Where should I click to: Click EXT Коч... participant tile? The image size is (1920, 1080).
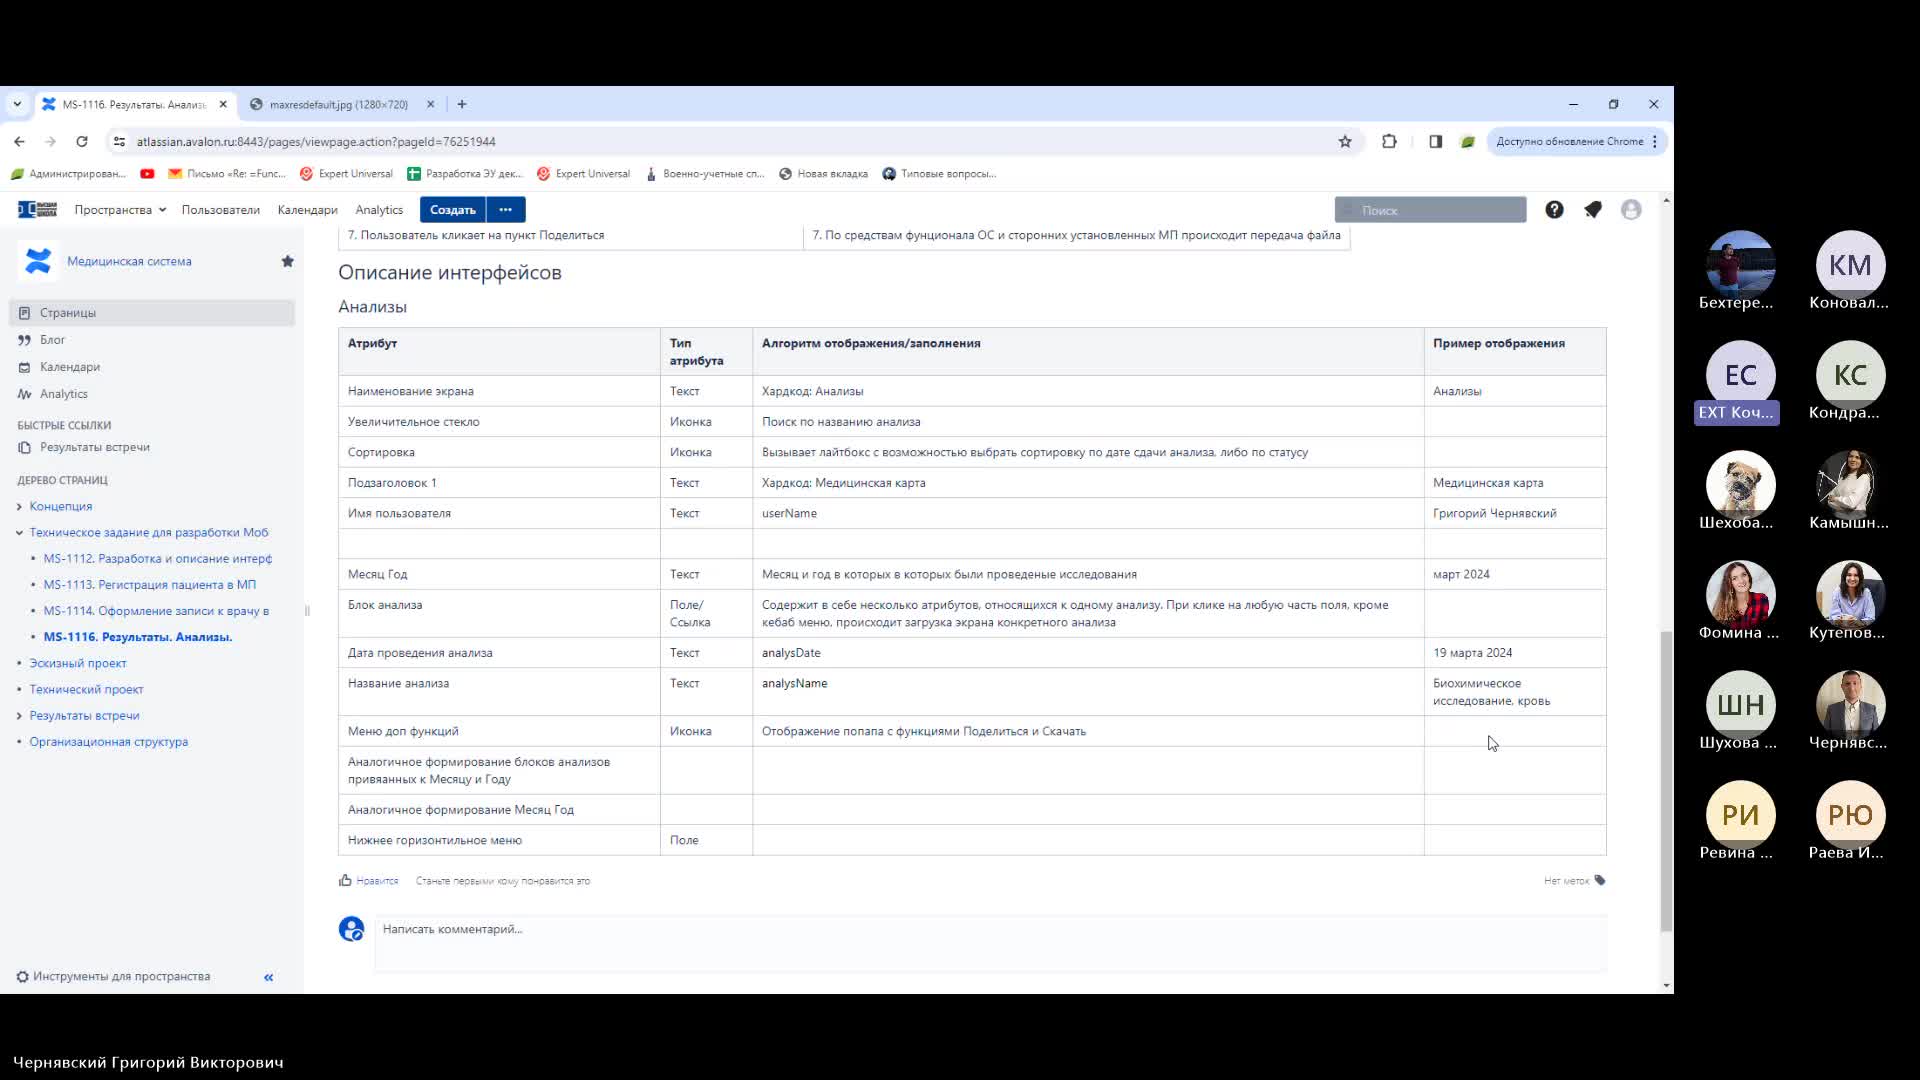[x=1740, y=382]
